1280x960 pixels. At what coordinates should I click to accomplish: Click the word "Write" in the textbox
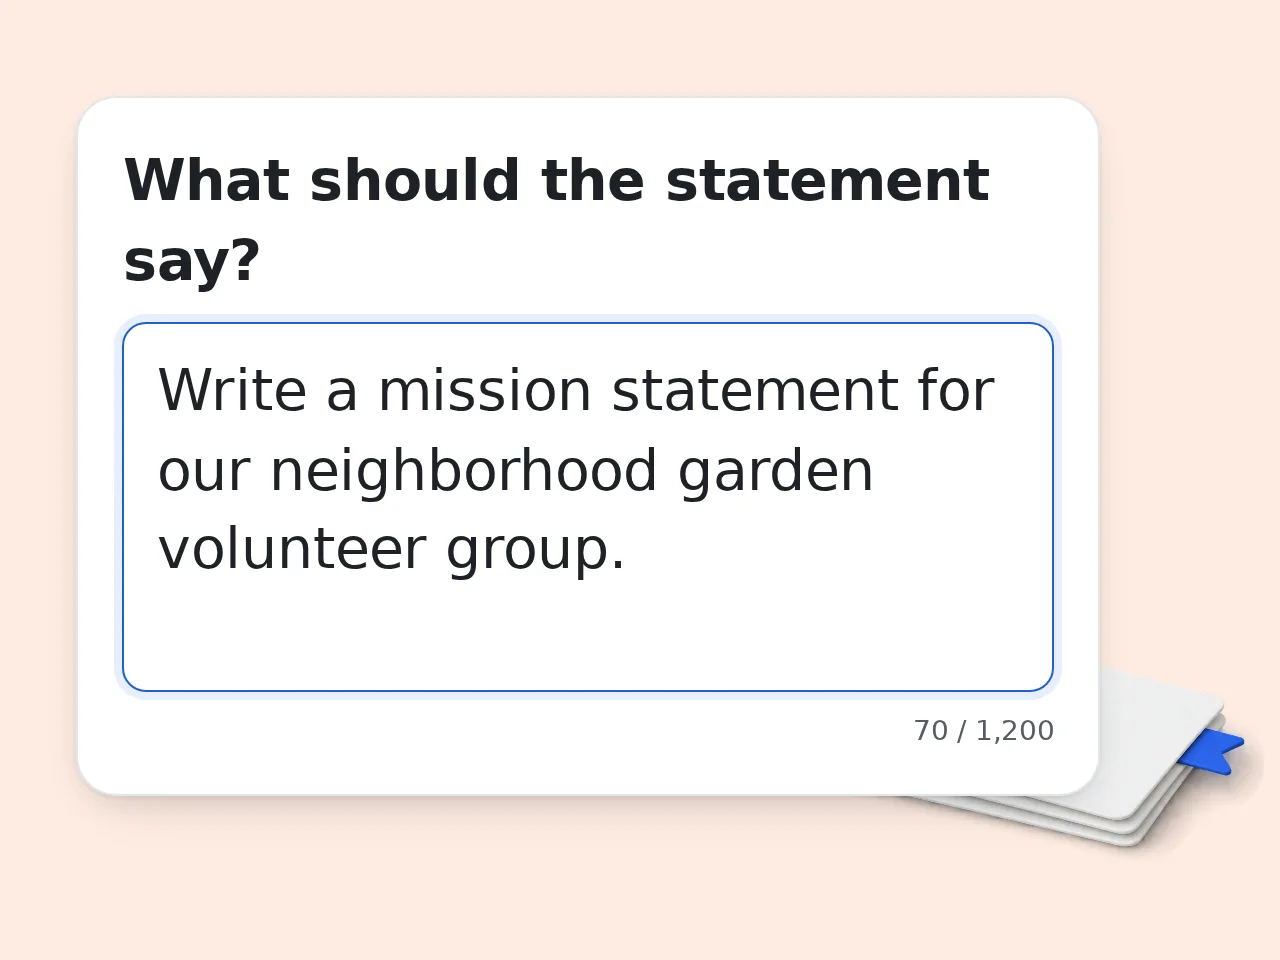pyautogui.click(x=232, y=390)
